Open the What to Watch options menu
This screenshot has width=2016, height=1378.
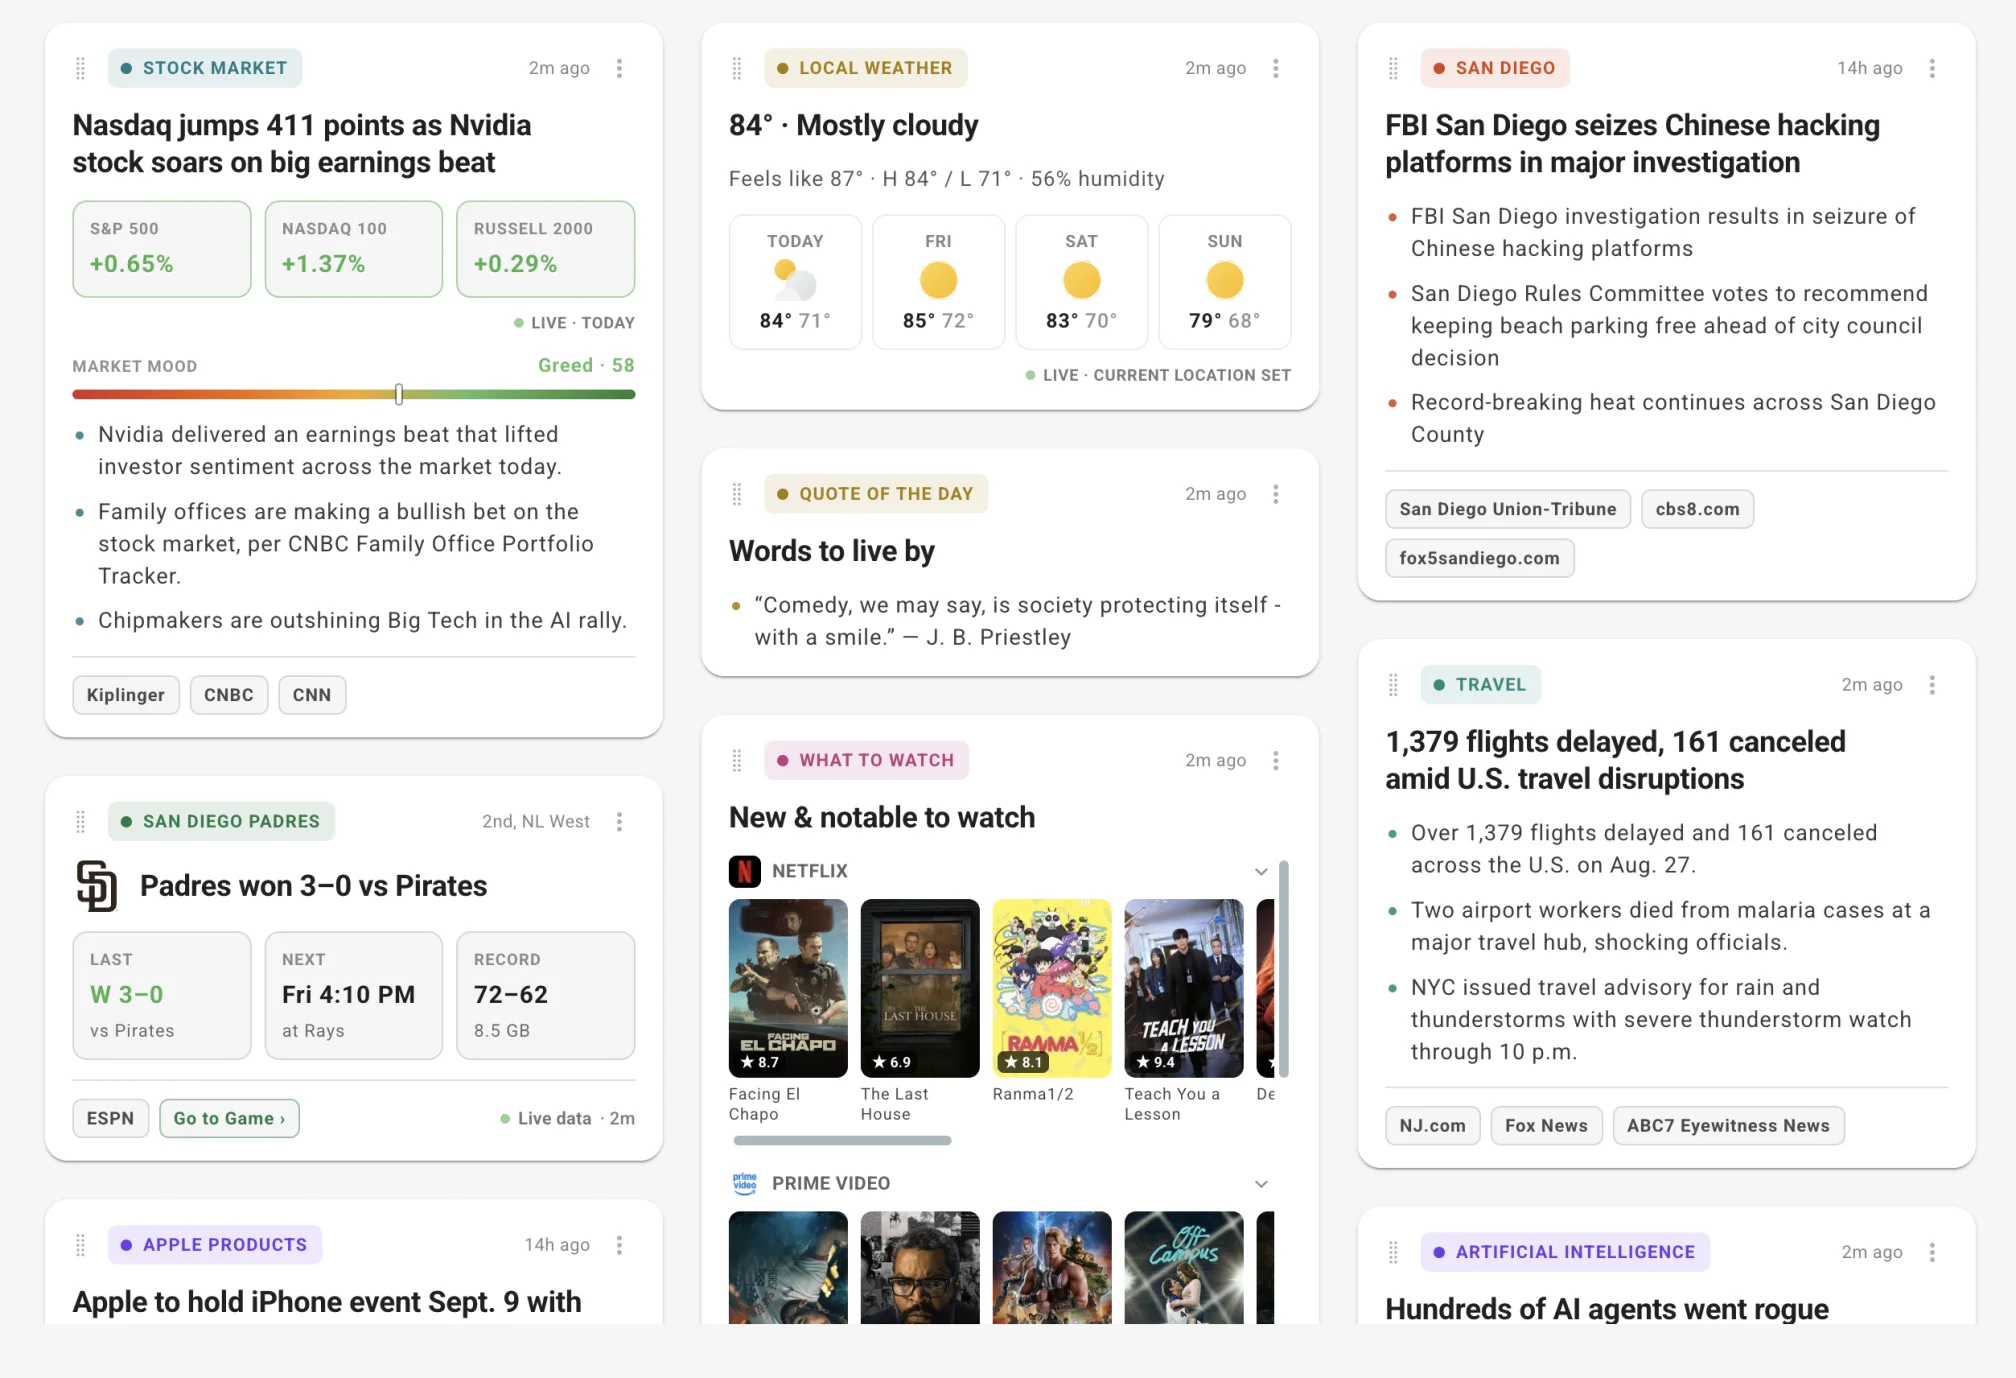[1275, 760]
